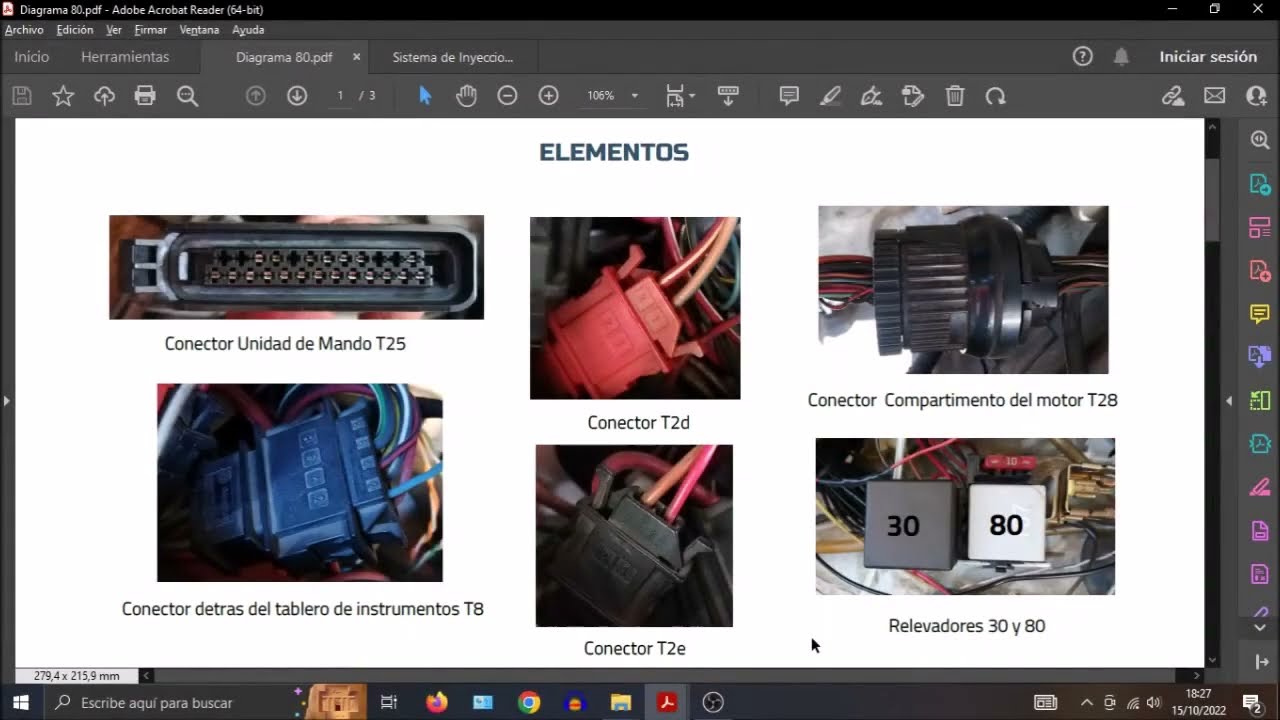This screenshot has width=1280, height=720.
Task: Close the Diagrama 80.pdf tab
Action: coord(356,57)
